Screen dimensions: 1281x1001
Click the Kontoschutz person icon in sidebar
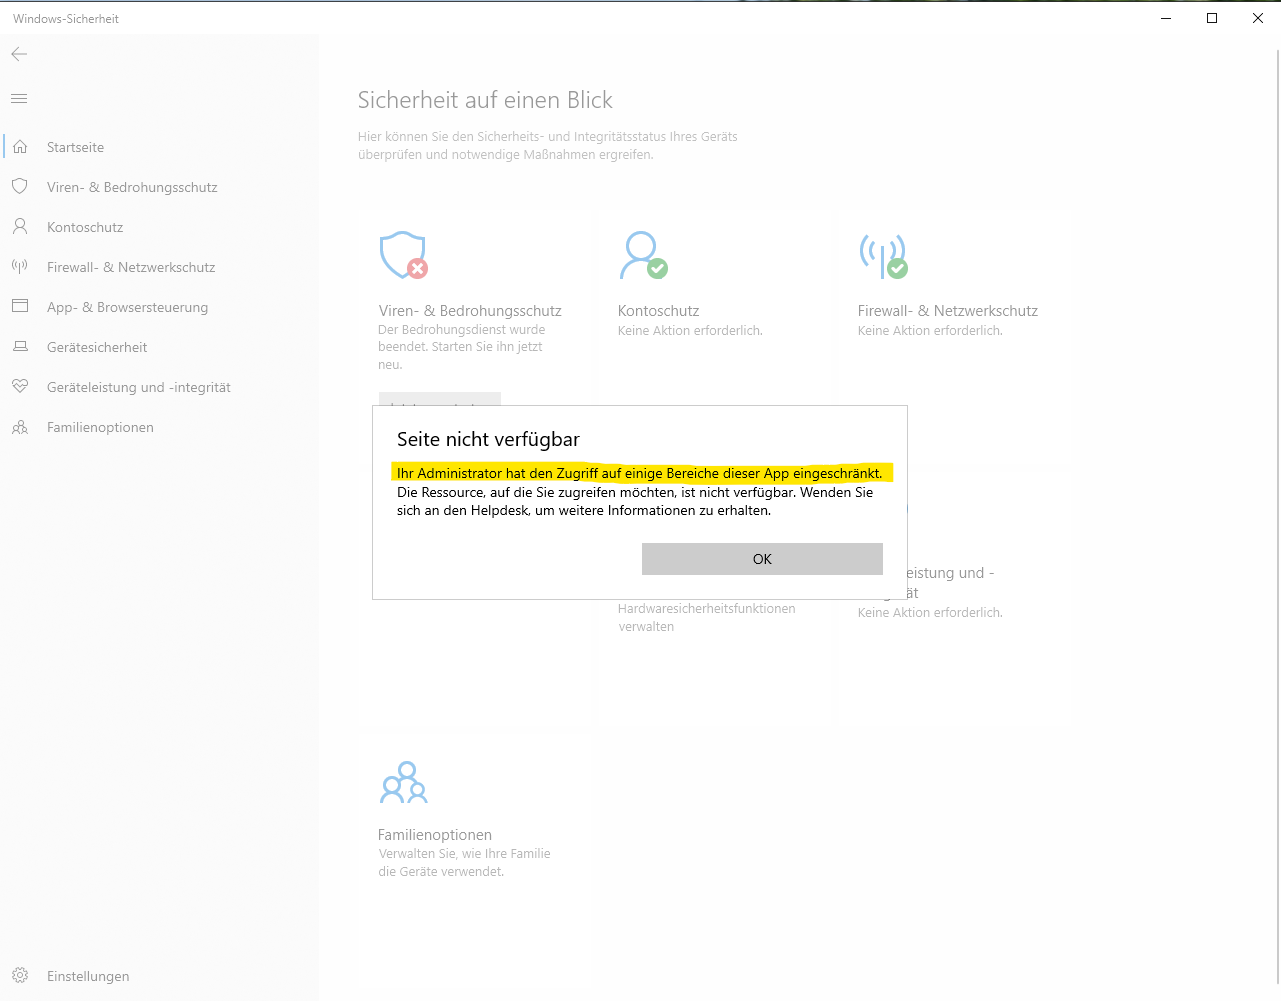20,227
